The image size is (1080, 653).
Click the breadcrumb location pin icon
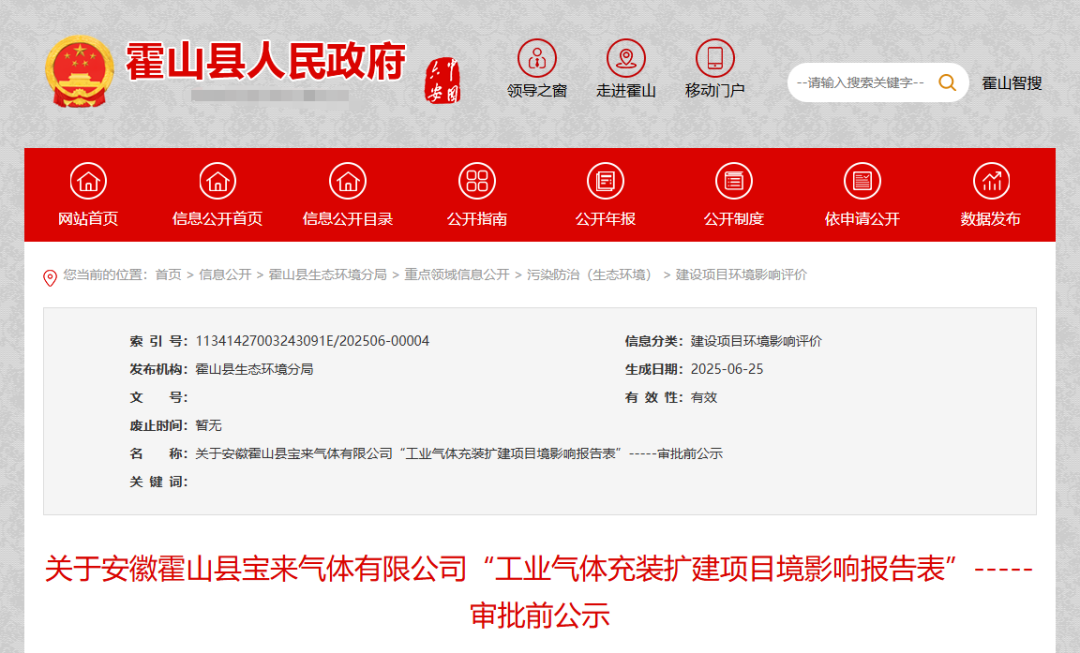click(x=50, y=278)
